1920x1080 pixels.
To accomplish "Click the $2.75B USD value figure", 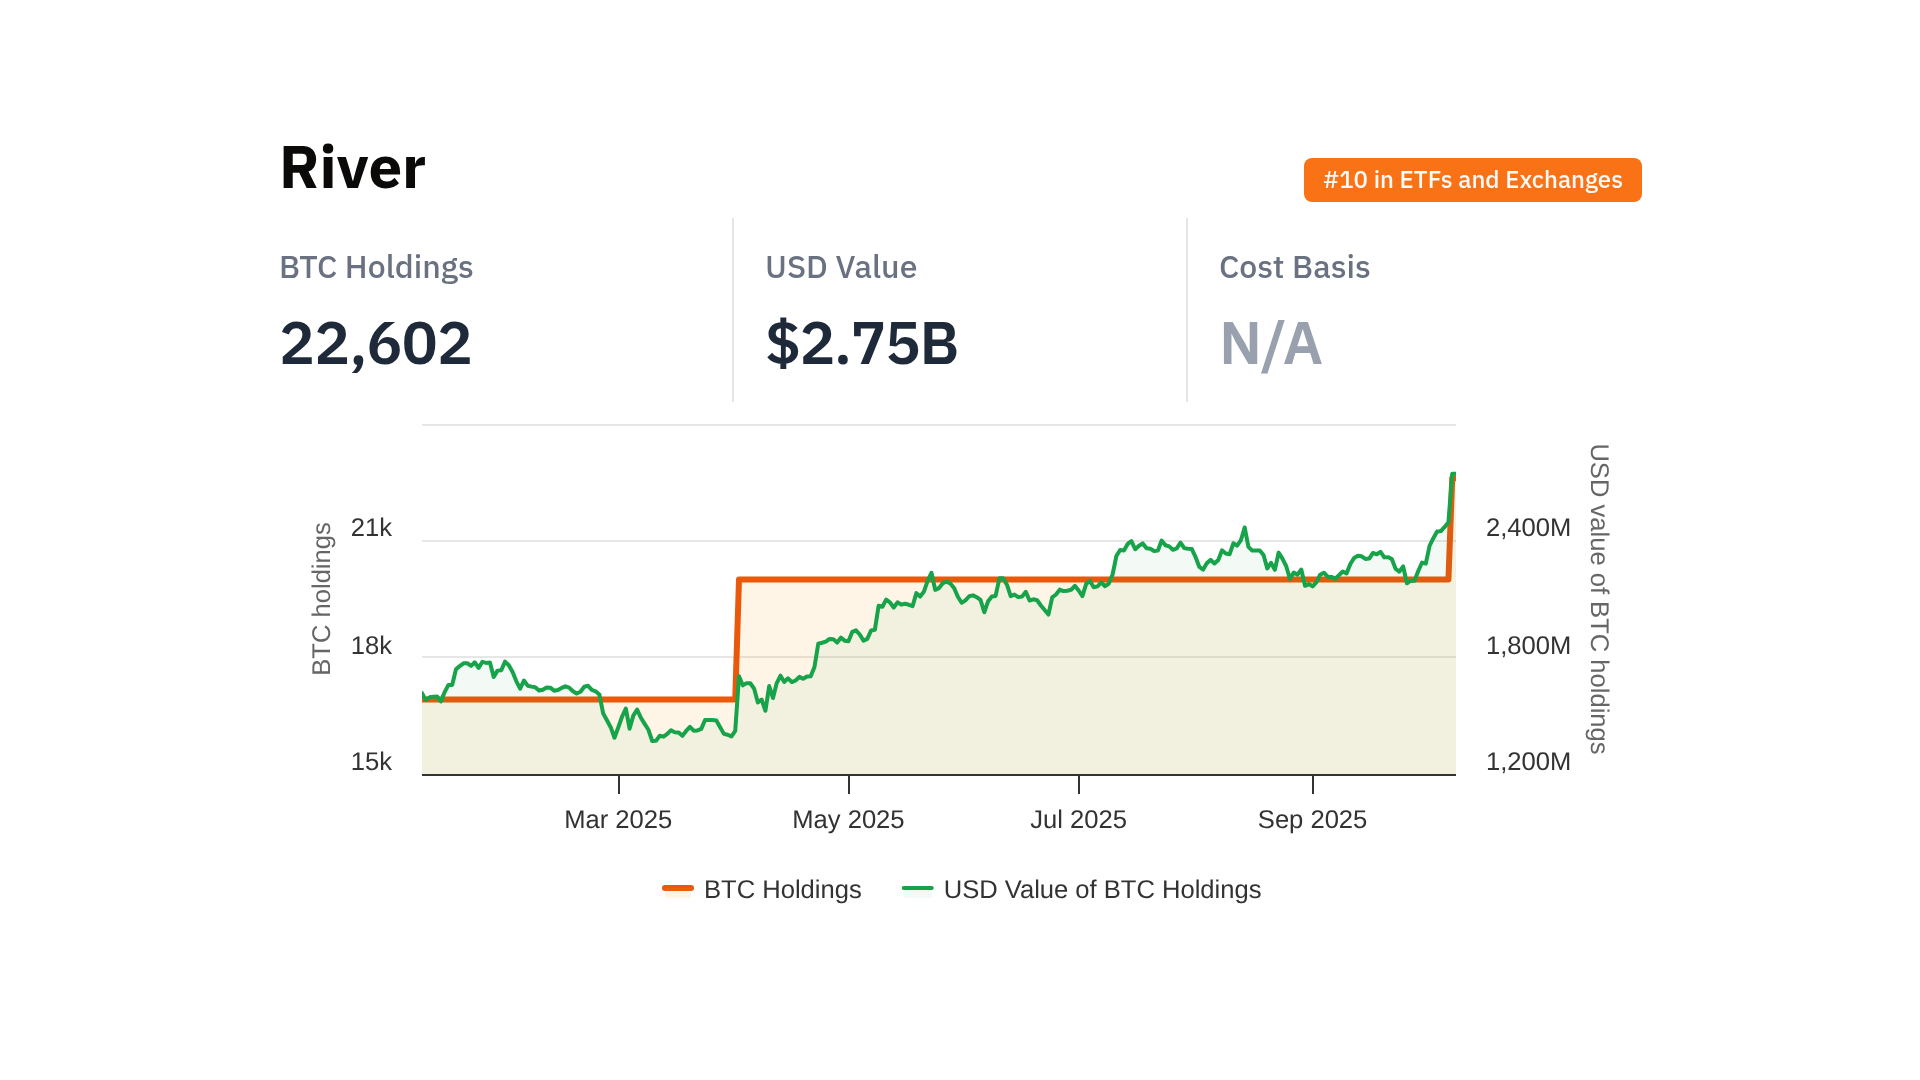I will coord(861,343).
